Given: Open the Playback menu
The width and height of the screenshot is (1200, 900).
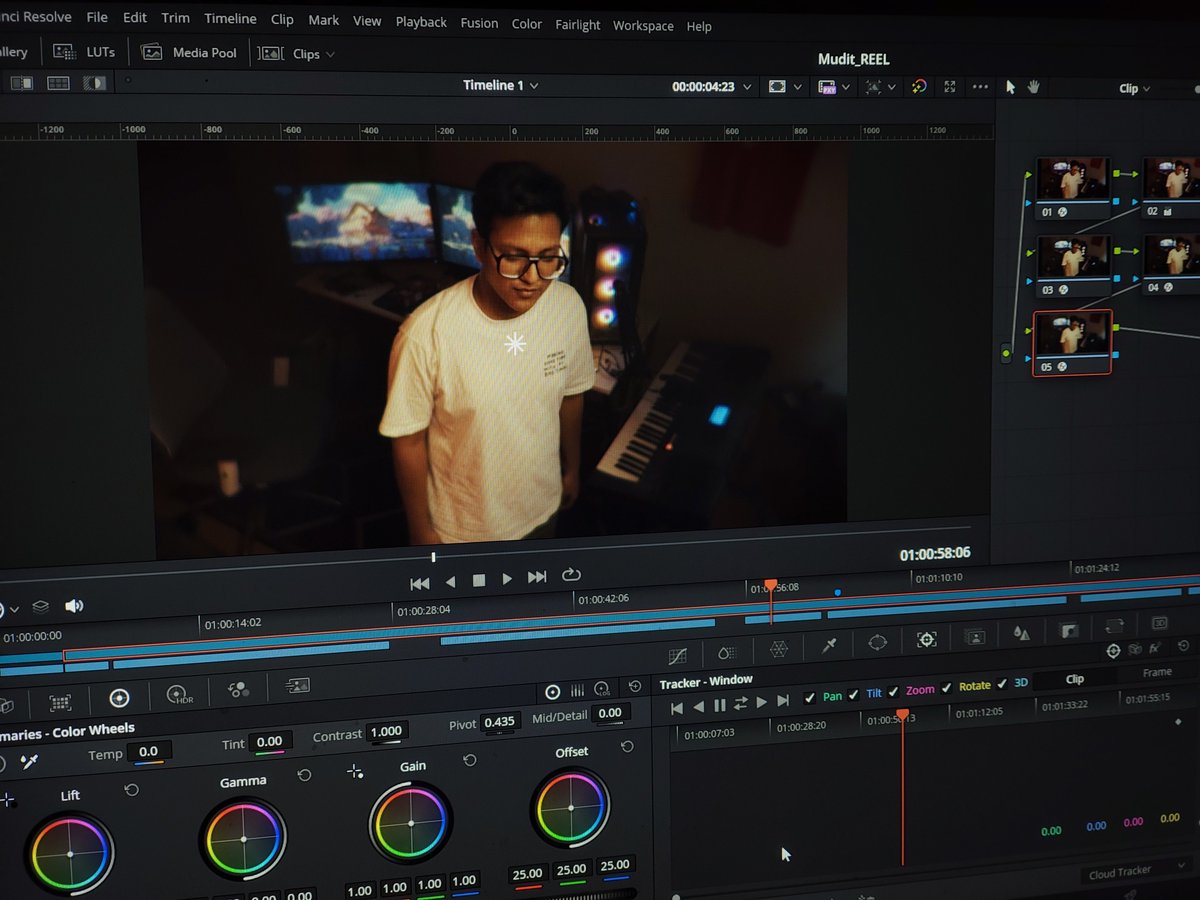Looking at the screenshot, I should (421, 21).
